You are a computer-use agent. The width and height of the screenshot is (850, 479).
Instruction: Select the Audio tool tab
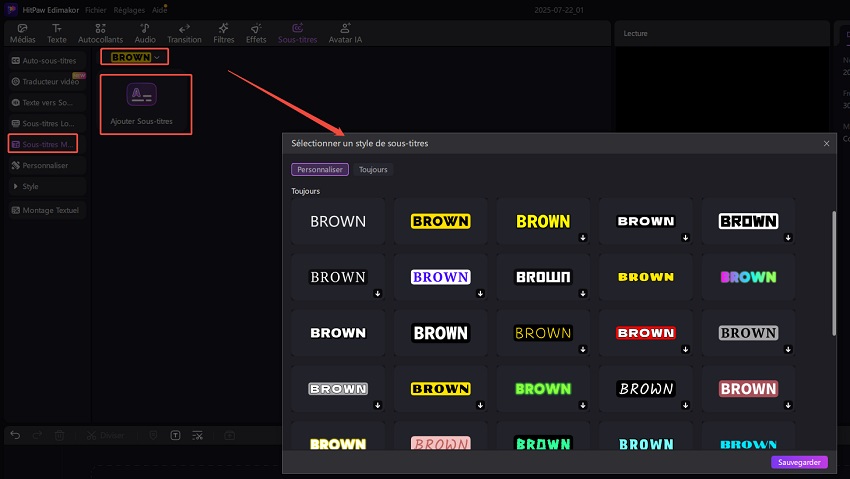tap(145, 33)
